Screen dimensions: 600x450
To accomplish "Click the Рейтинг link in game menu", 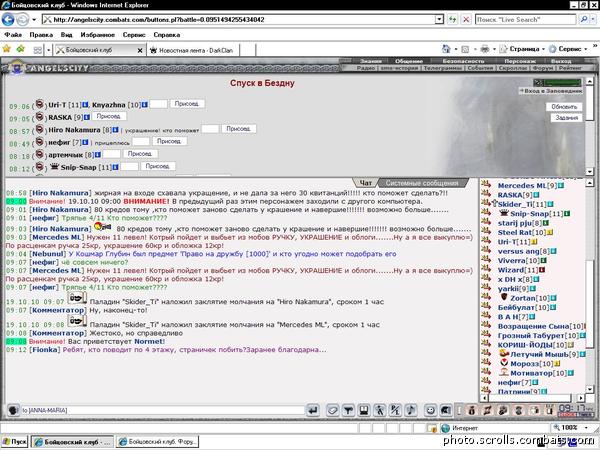I will click(x=570, y=68).
